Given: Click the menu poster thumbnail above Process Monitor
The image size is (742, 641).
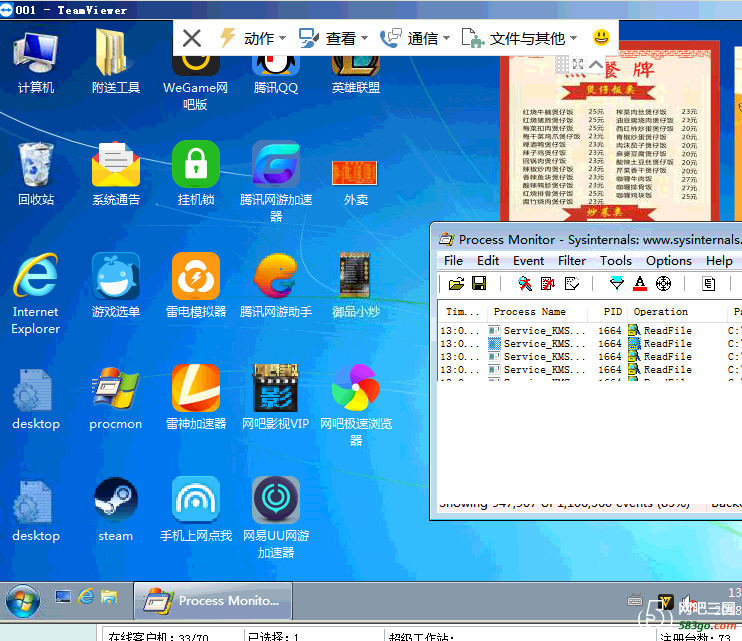Looking at the screenshot, I should [x=610, y=132].
